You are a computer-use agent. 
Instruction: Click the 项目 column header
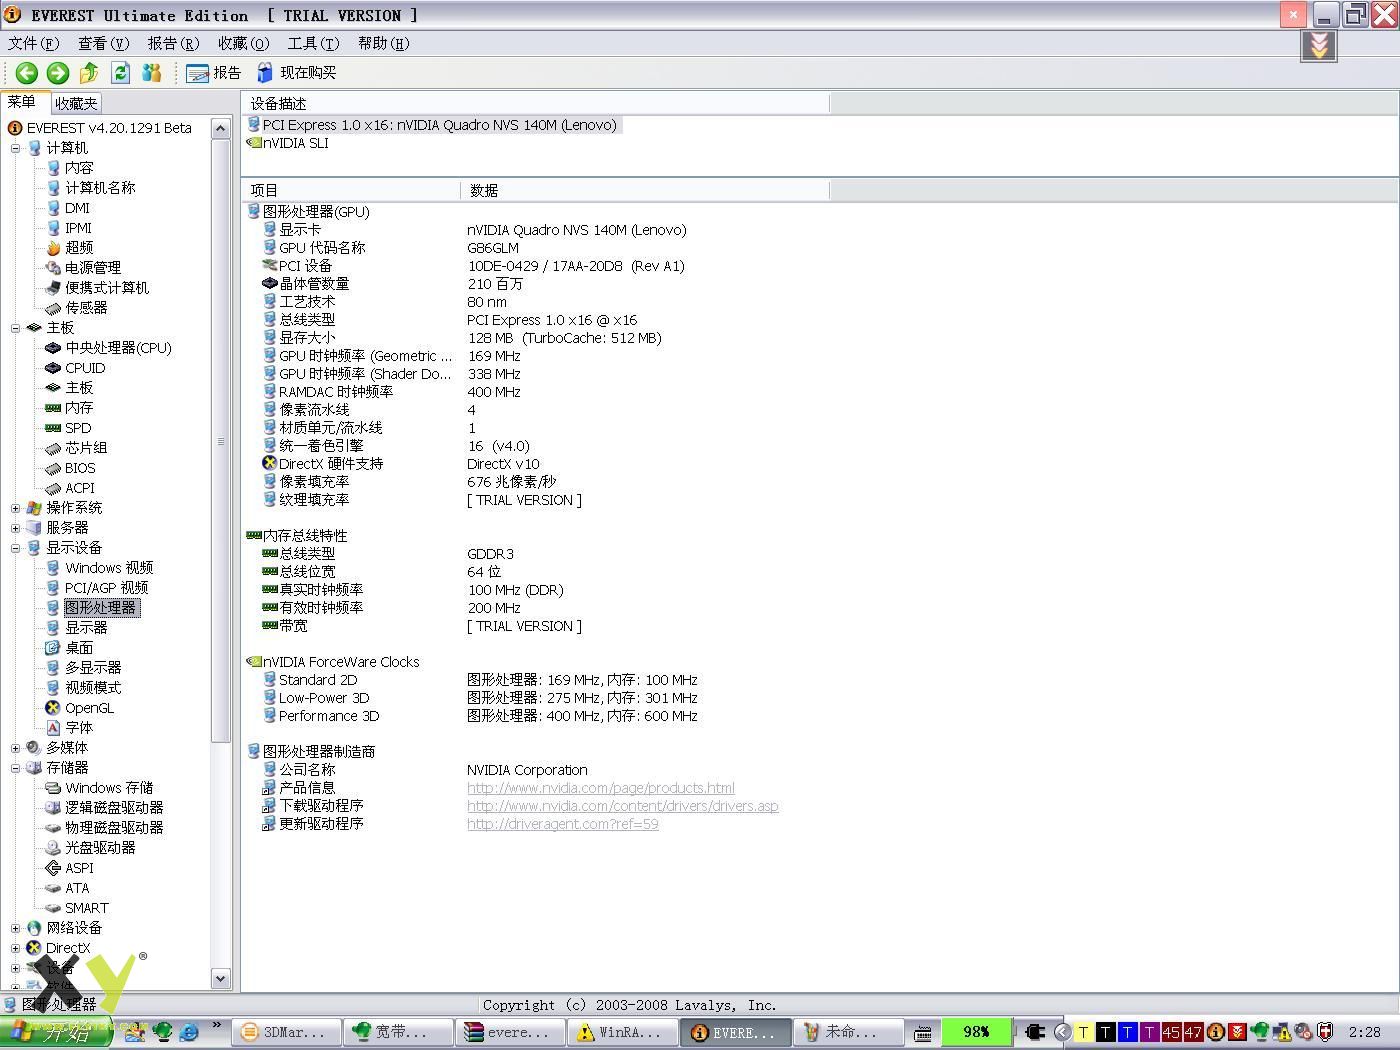(351, 190)
